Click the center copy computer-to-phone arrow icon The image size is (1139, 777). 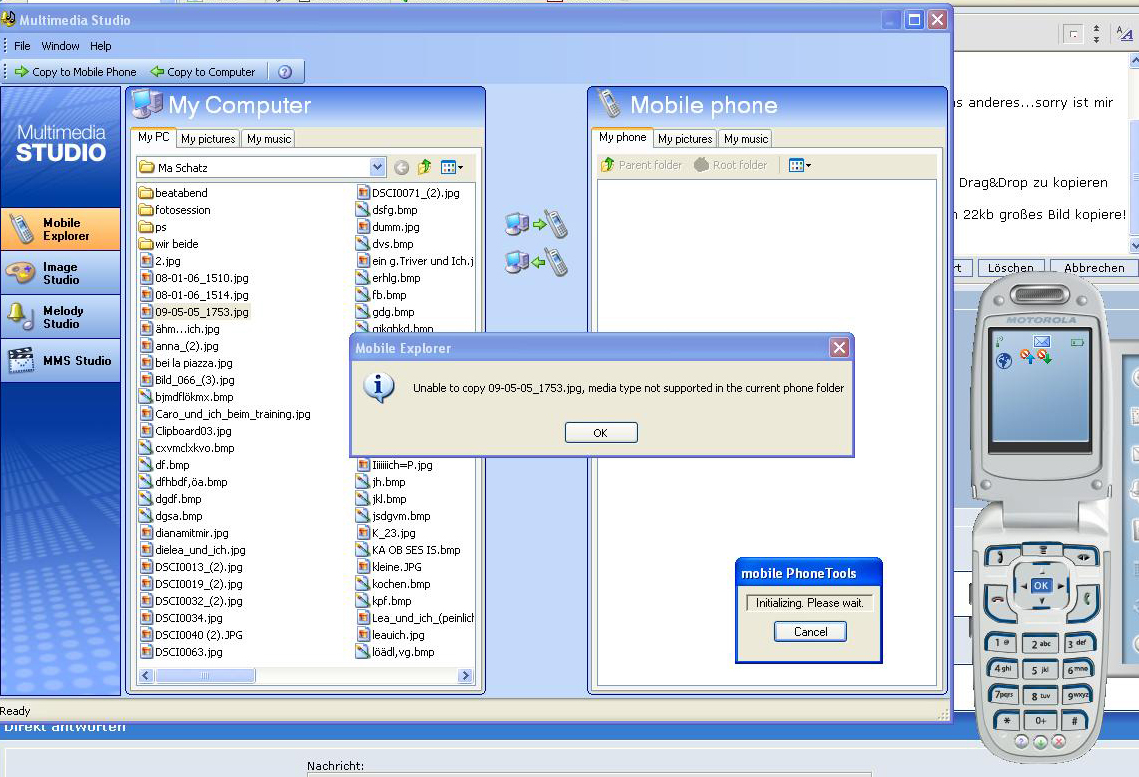click(x=536, y=224)
